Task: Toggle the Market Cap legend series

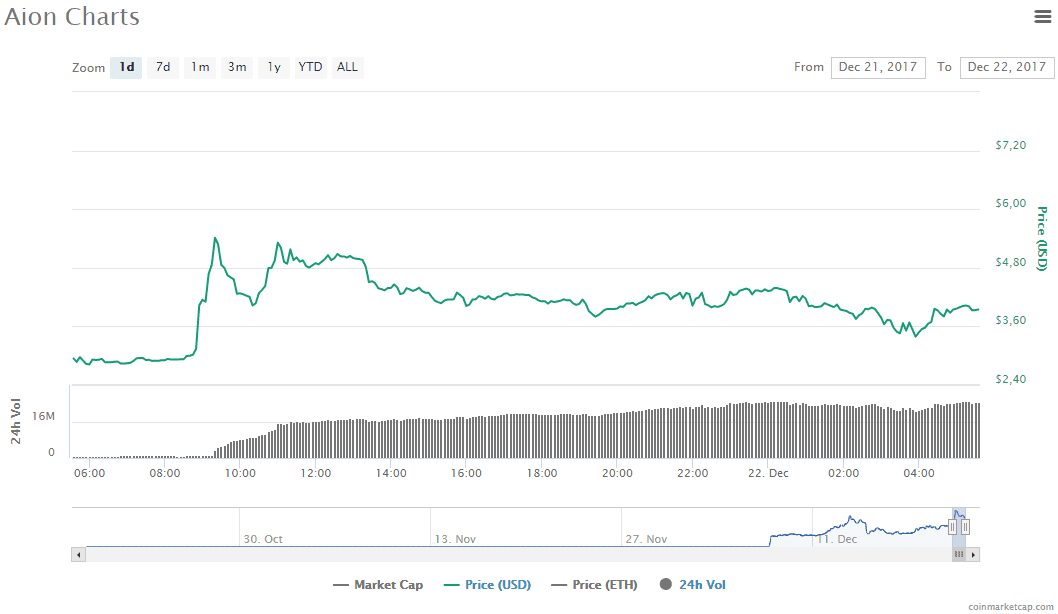Action: click(x=378, y=585)
